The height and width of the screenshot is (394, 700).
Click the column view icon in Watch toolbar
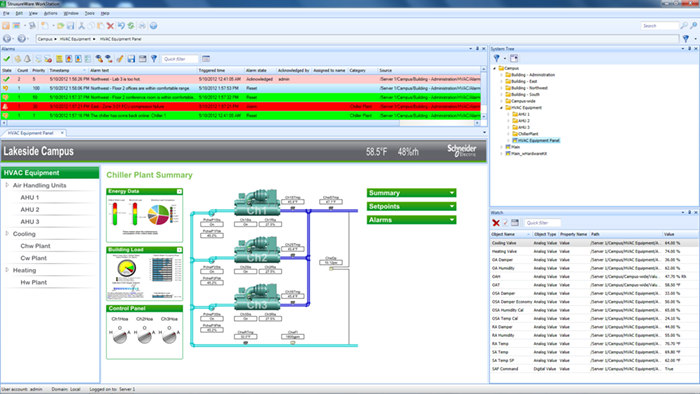tap(515, 223)
